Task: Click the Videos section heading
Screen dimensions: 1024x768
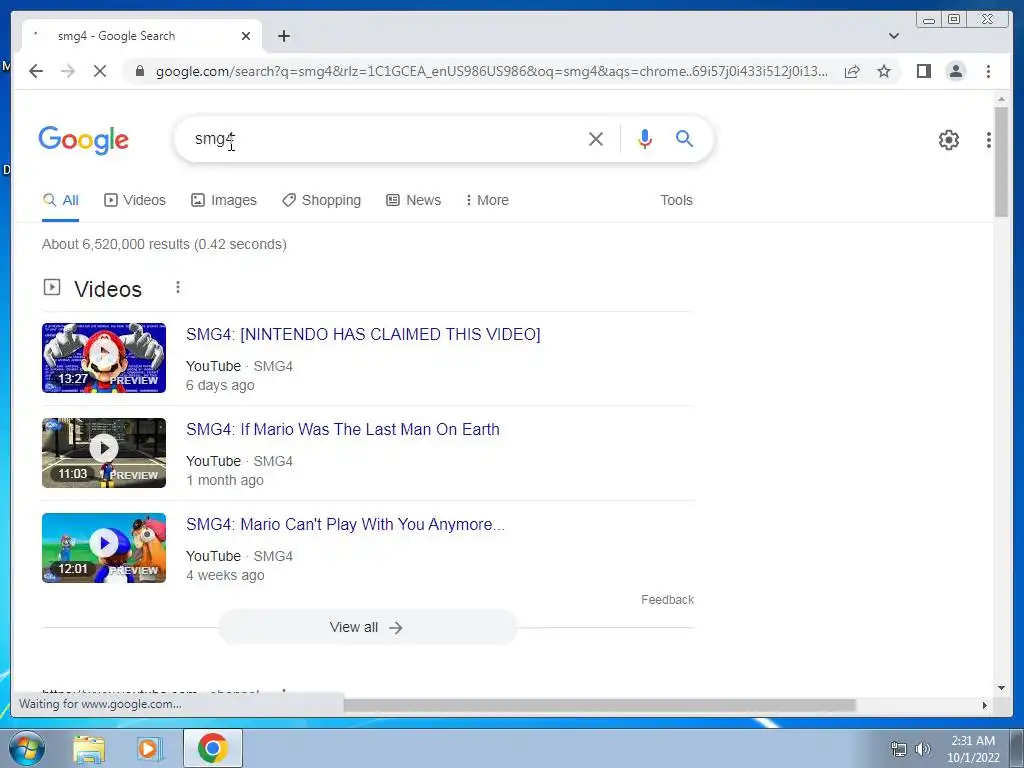Action: [x=108, y=289]
